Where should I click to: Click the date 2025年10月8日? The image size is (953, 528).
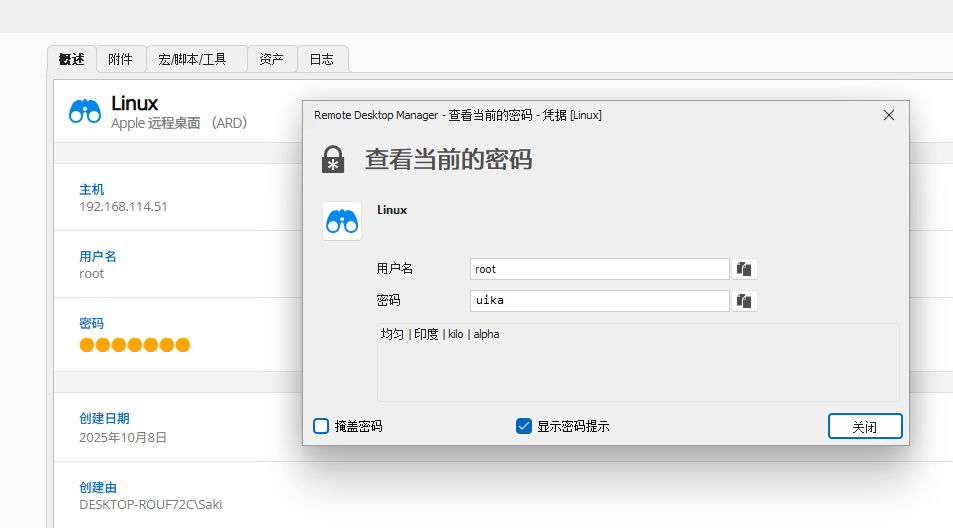(123, 437)
